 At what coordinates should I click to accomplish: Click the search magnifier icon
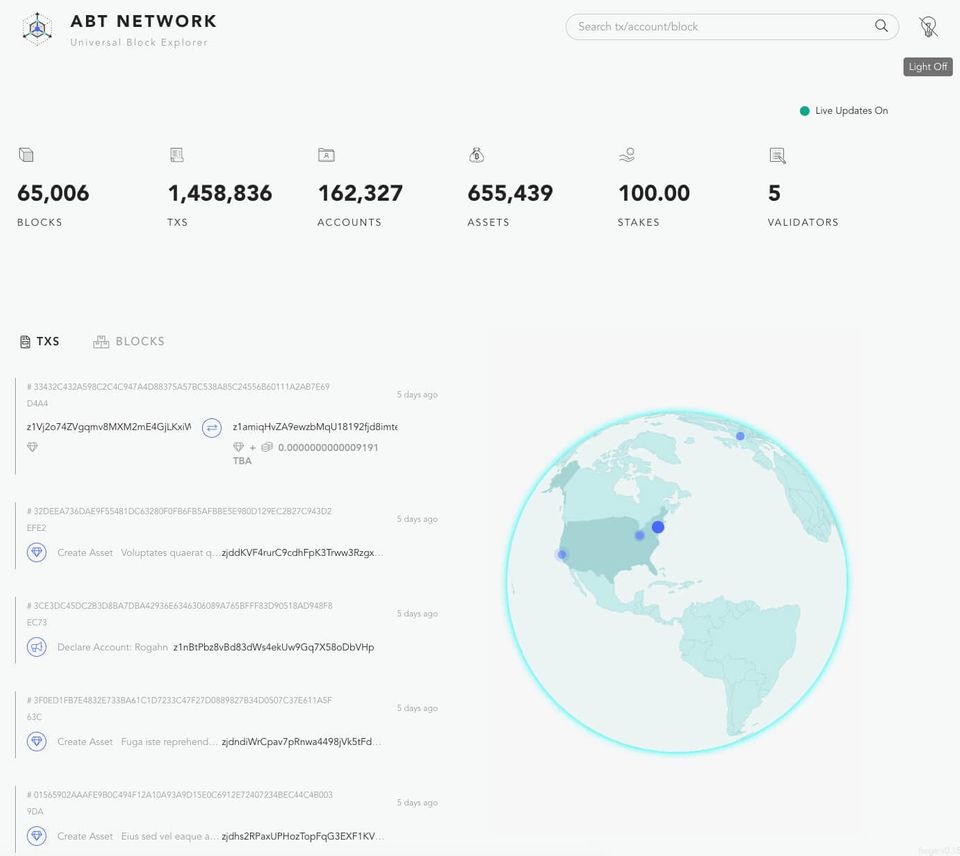(881, 26)
